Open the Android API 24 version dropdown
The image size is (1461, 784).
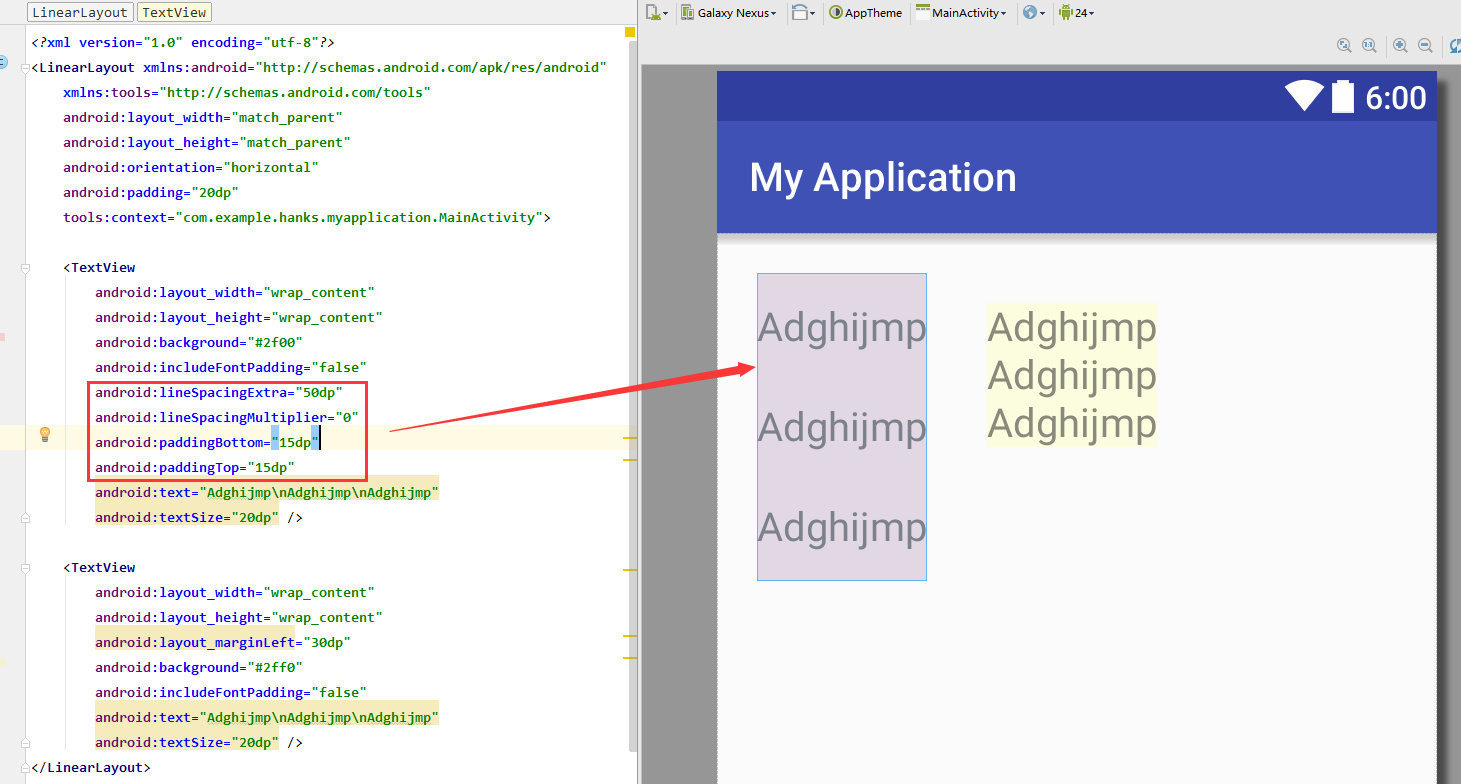(1077, 13)
